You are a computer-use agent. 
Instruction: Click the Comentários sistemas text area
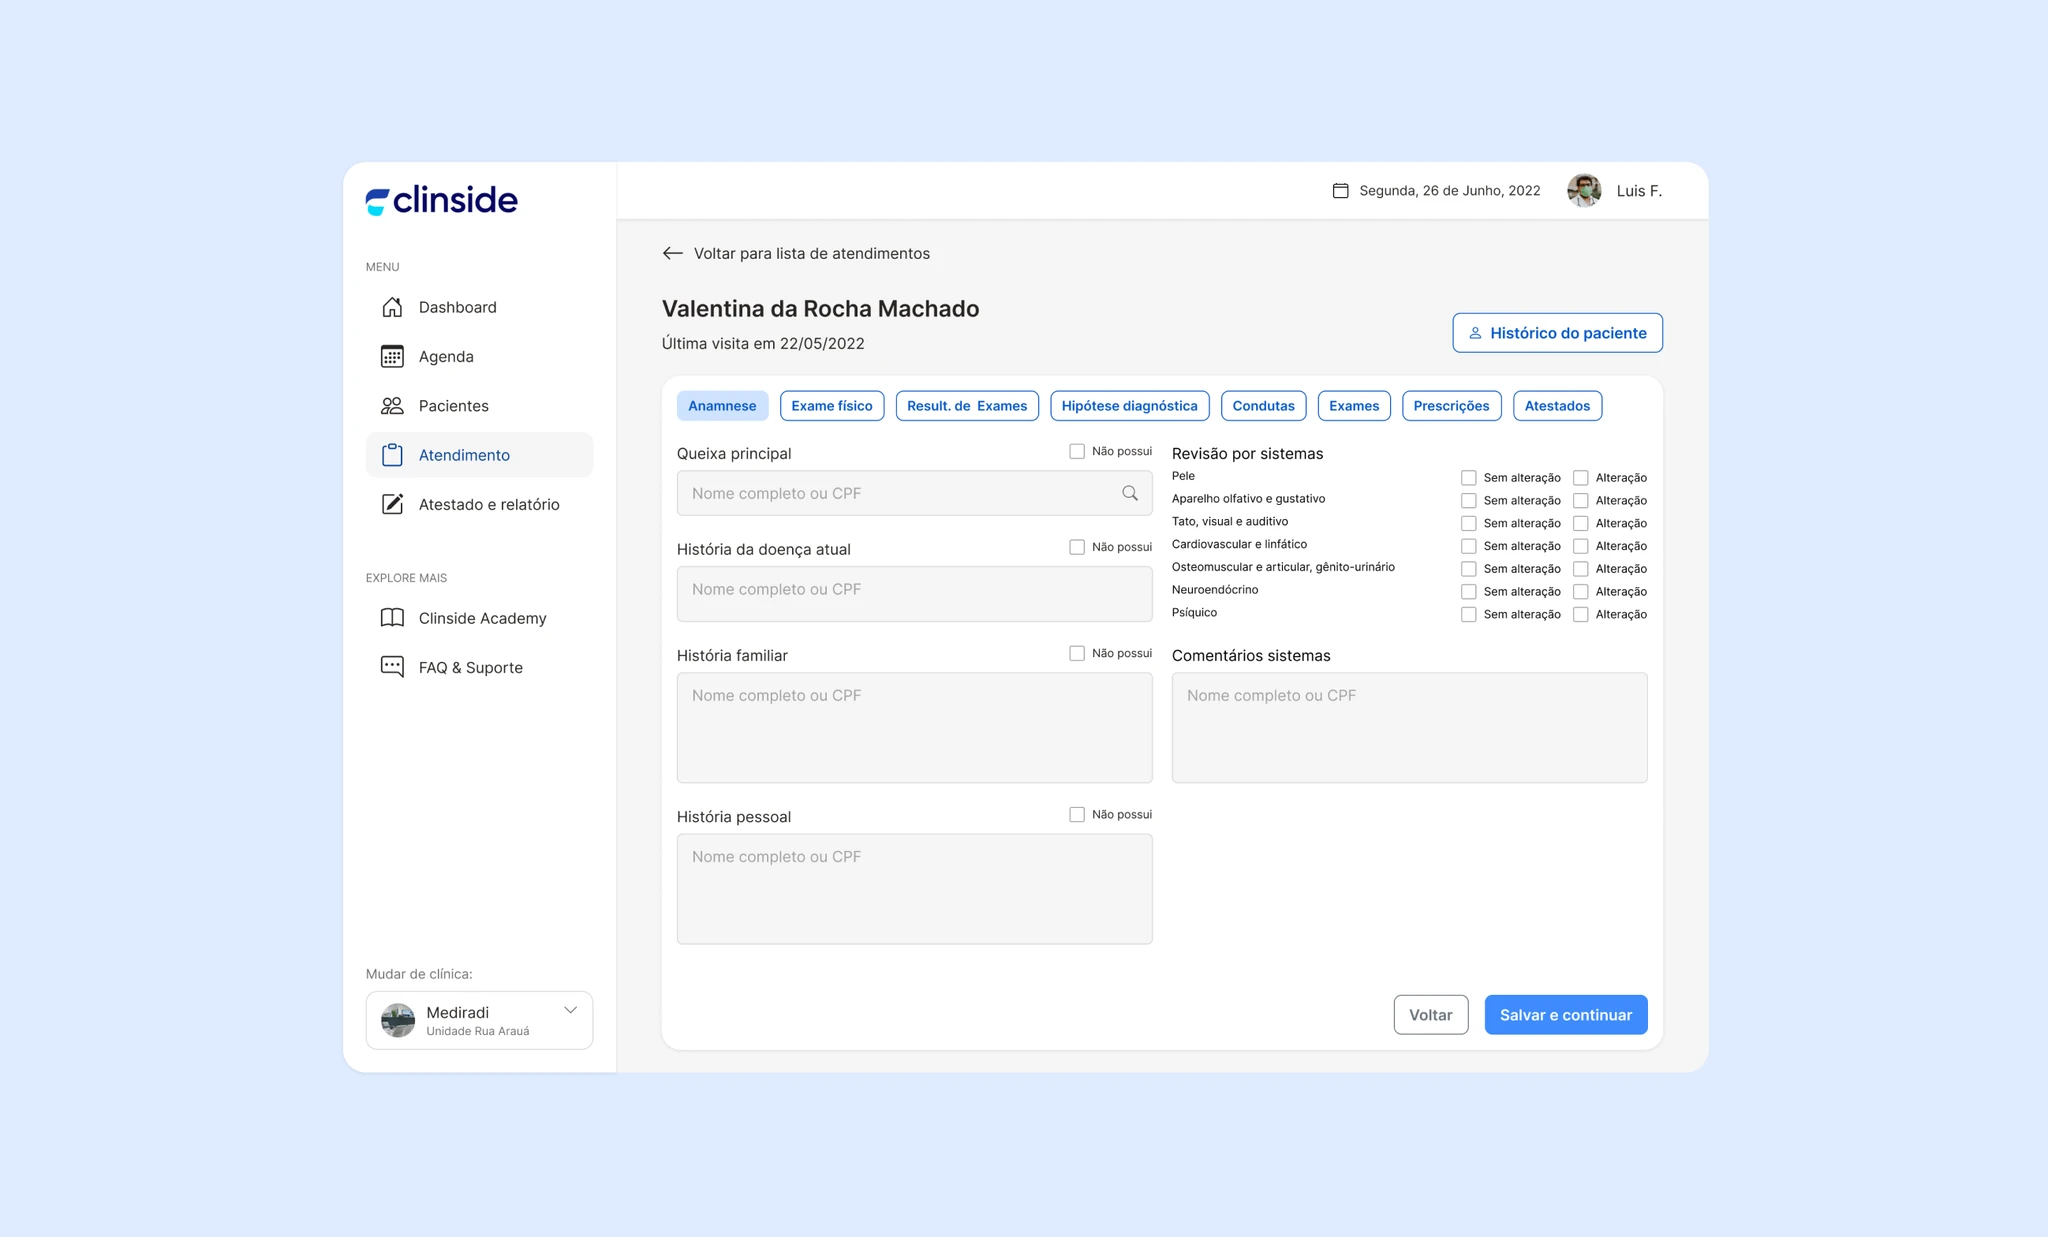tap(1408, 727)
